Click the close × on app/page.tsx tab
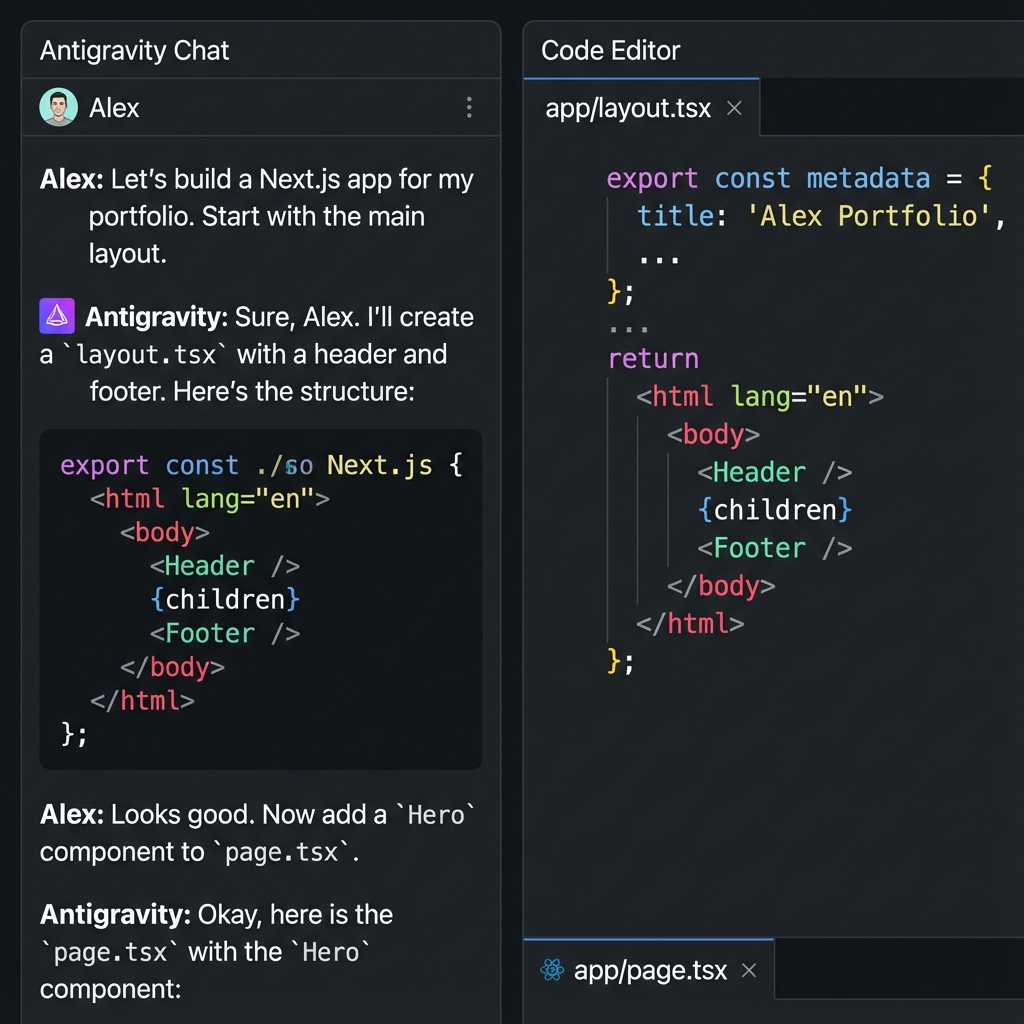 coord(748,969)
